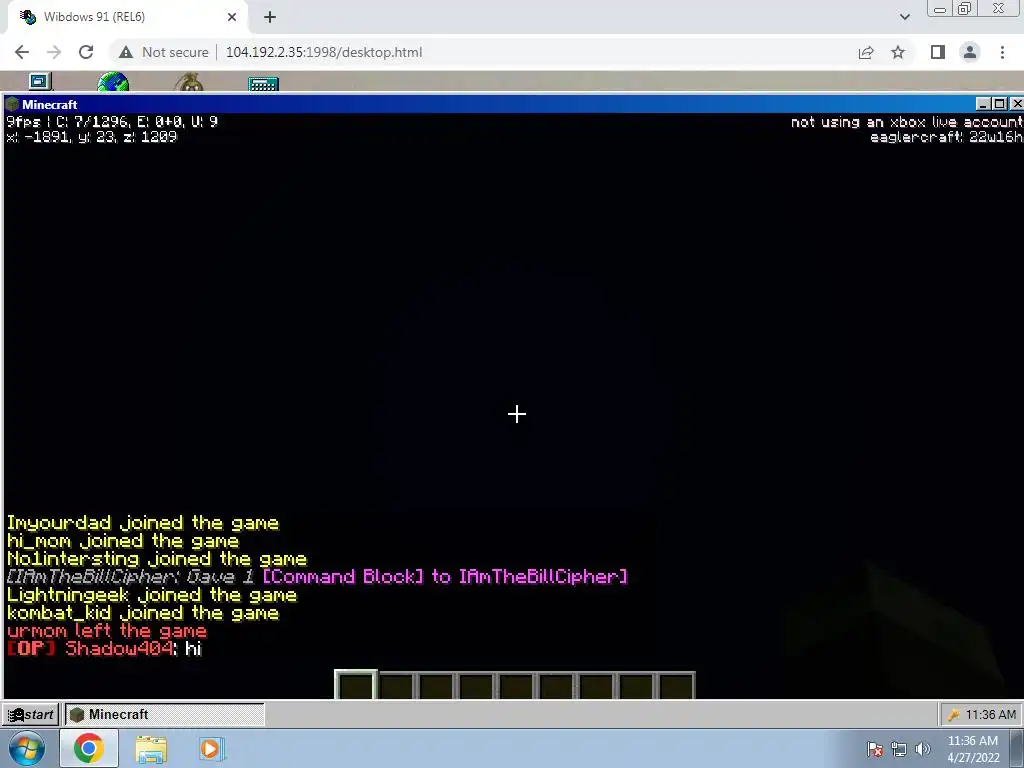Click 'not using an xbox live account' text
This screenshot has height=768, width=1024.
point(906,122)
